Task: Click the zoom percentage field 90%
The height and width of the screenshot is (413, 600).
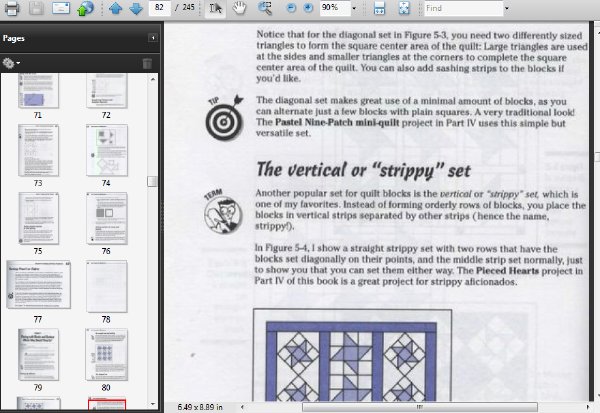Action: click(335, 8)
